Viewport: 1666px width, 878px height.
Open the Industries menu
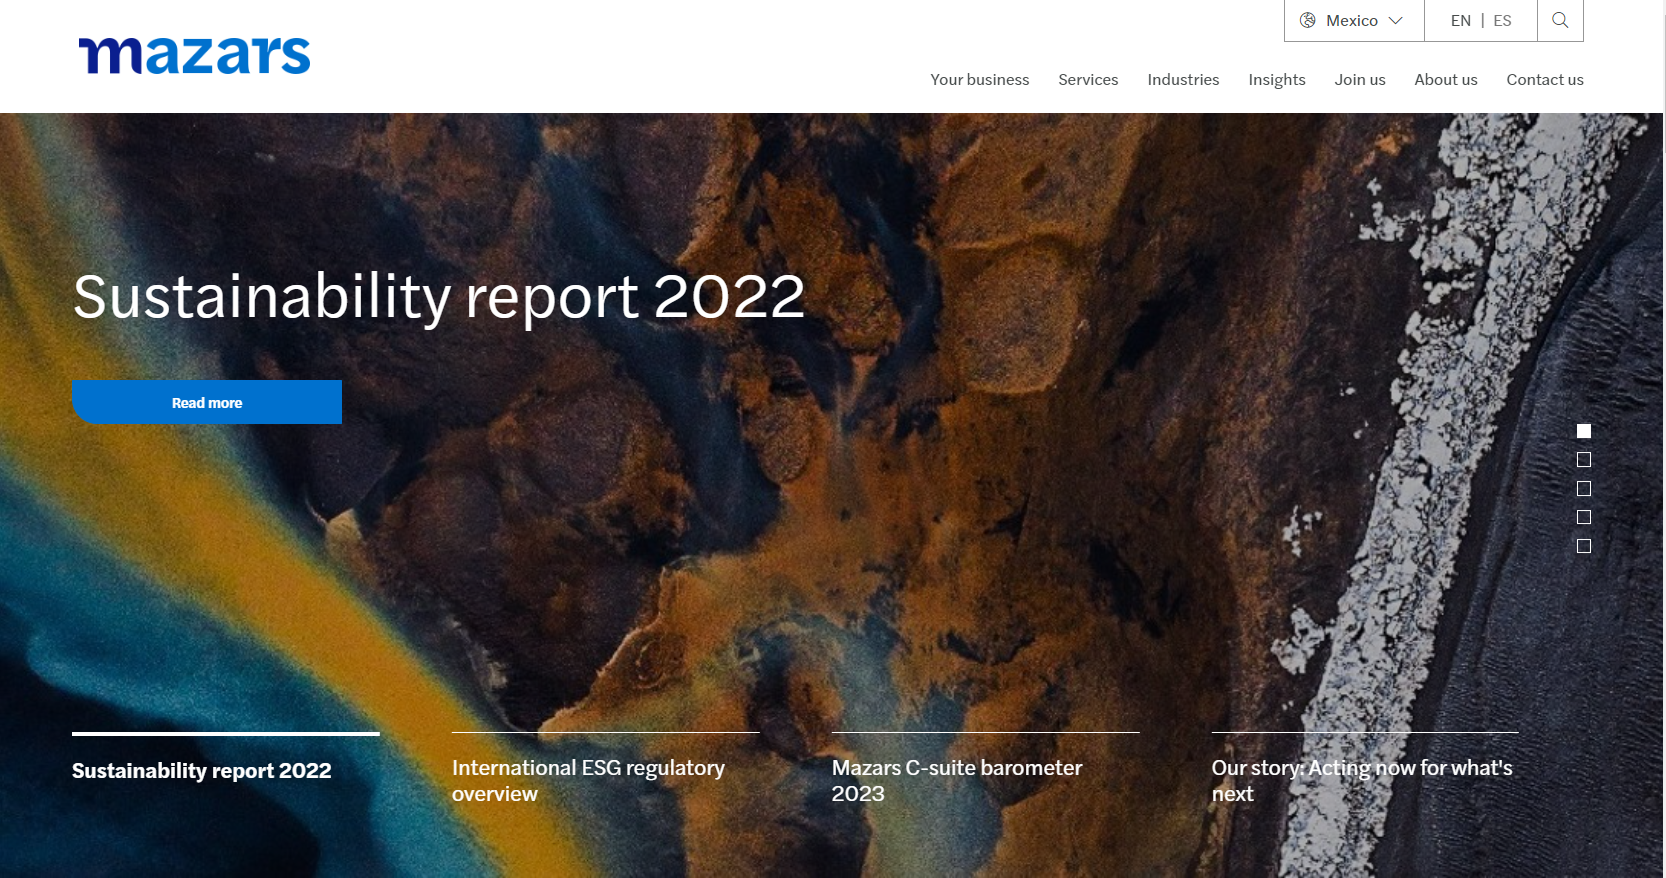tap(1183, 79)
